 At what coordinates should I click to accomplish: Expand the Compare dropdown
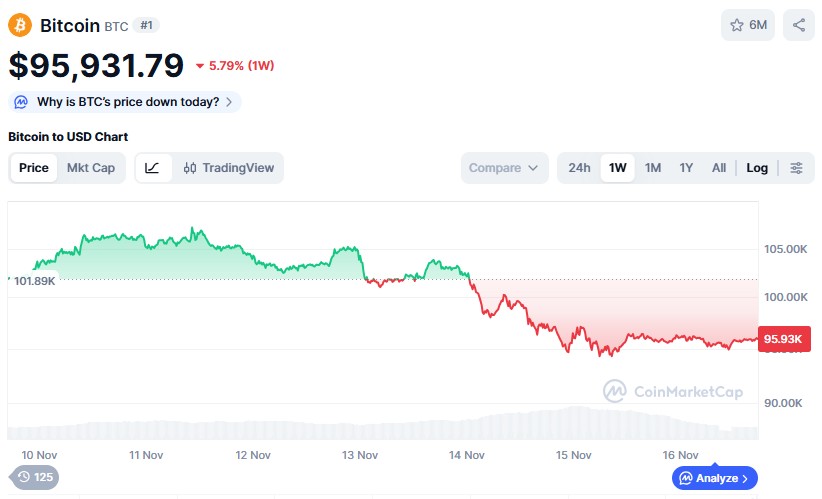(505, 168)
